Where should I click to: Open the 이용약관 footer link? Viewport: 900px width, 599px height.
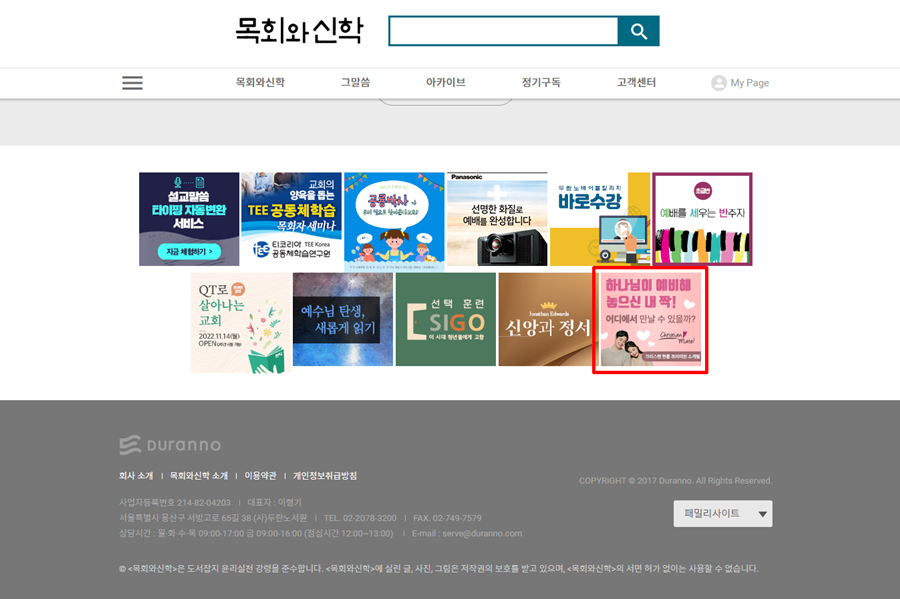click(x=261, y=476)
